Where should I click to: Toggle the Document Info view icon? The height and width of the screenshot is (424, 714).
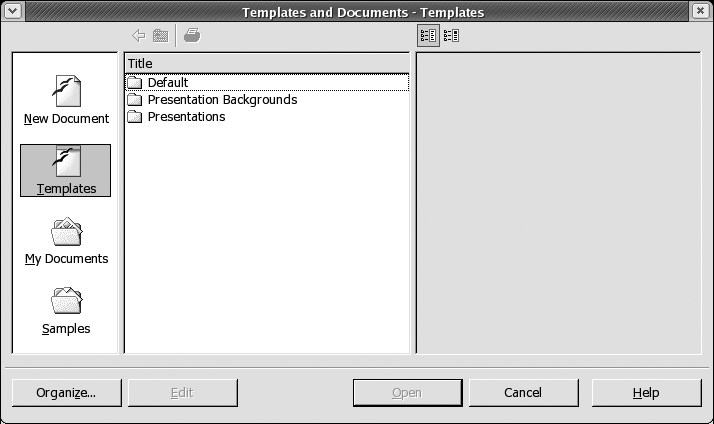(x=428, y=36)
